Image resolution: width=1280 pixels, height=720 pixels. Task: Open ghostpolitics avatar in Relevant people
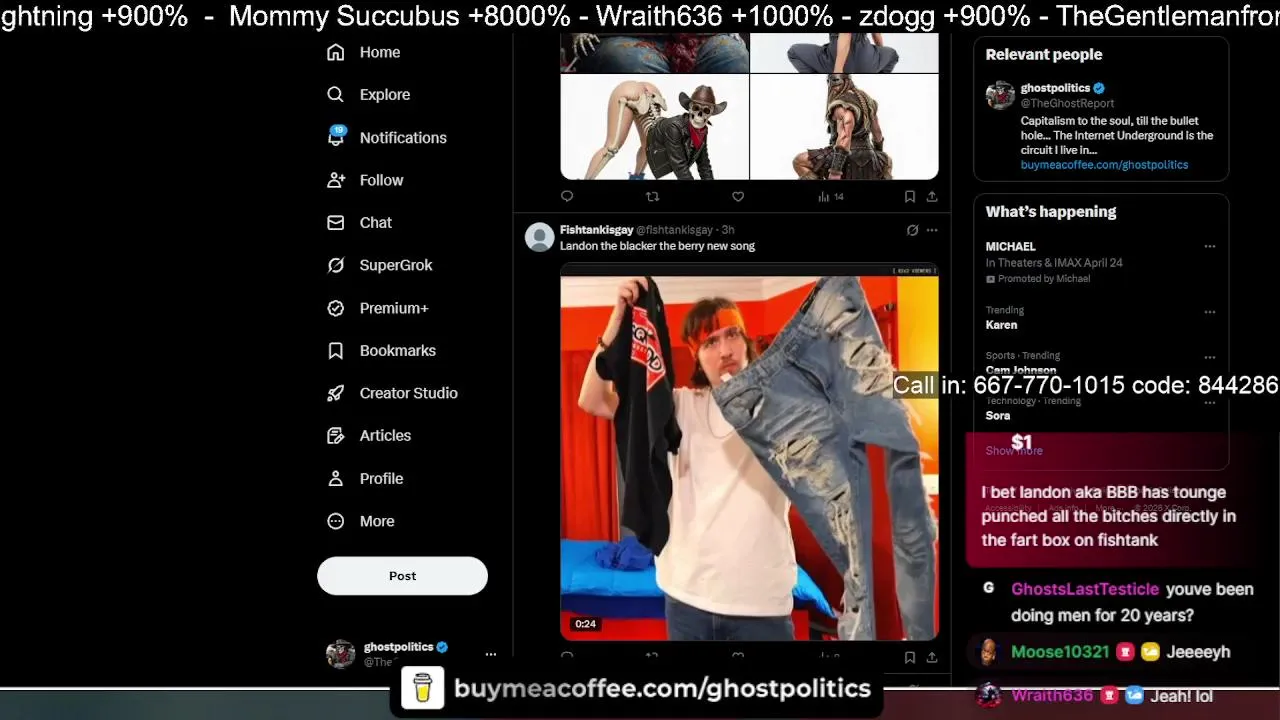1000,95
